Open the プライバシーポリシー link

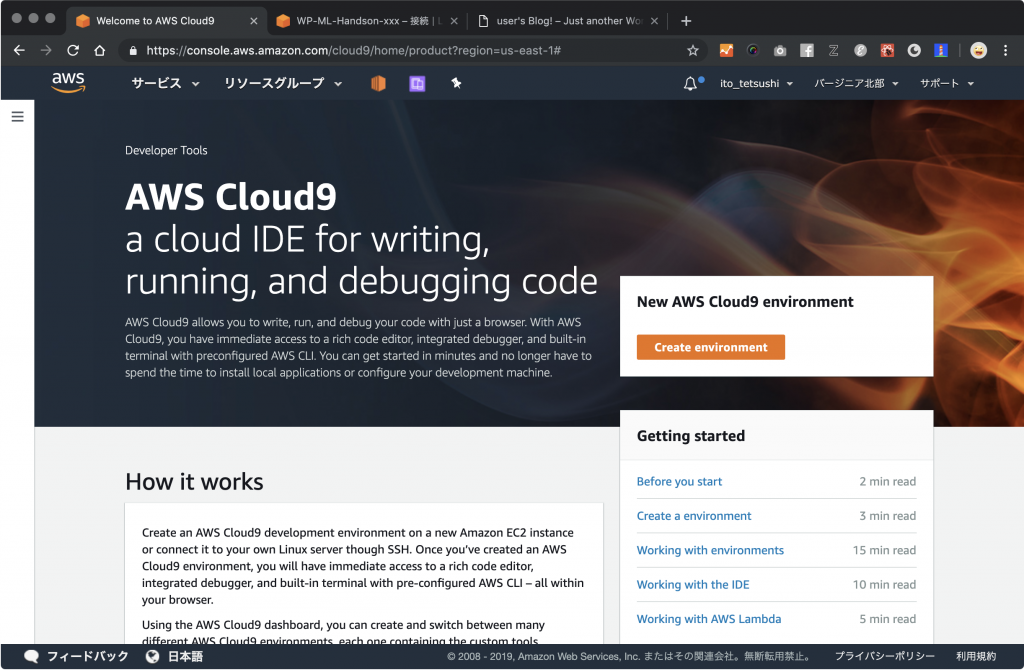pyautogui.click(x=884, y=656)
